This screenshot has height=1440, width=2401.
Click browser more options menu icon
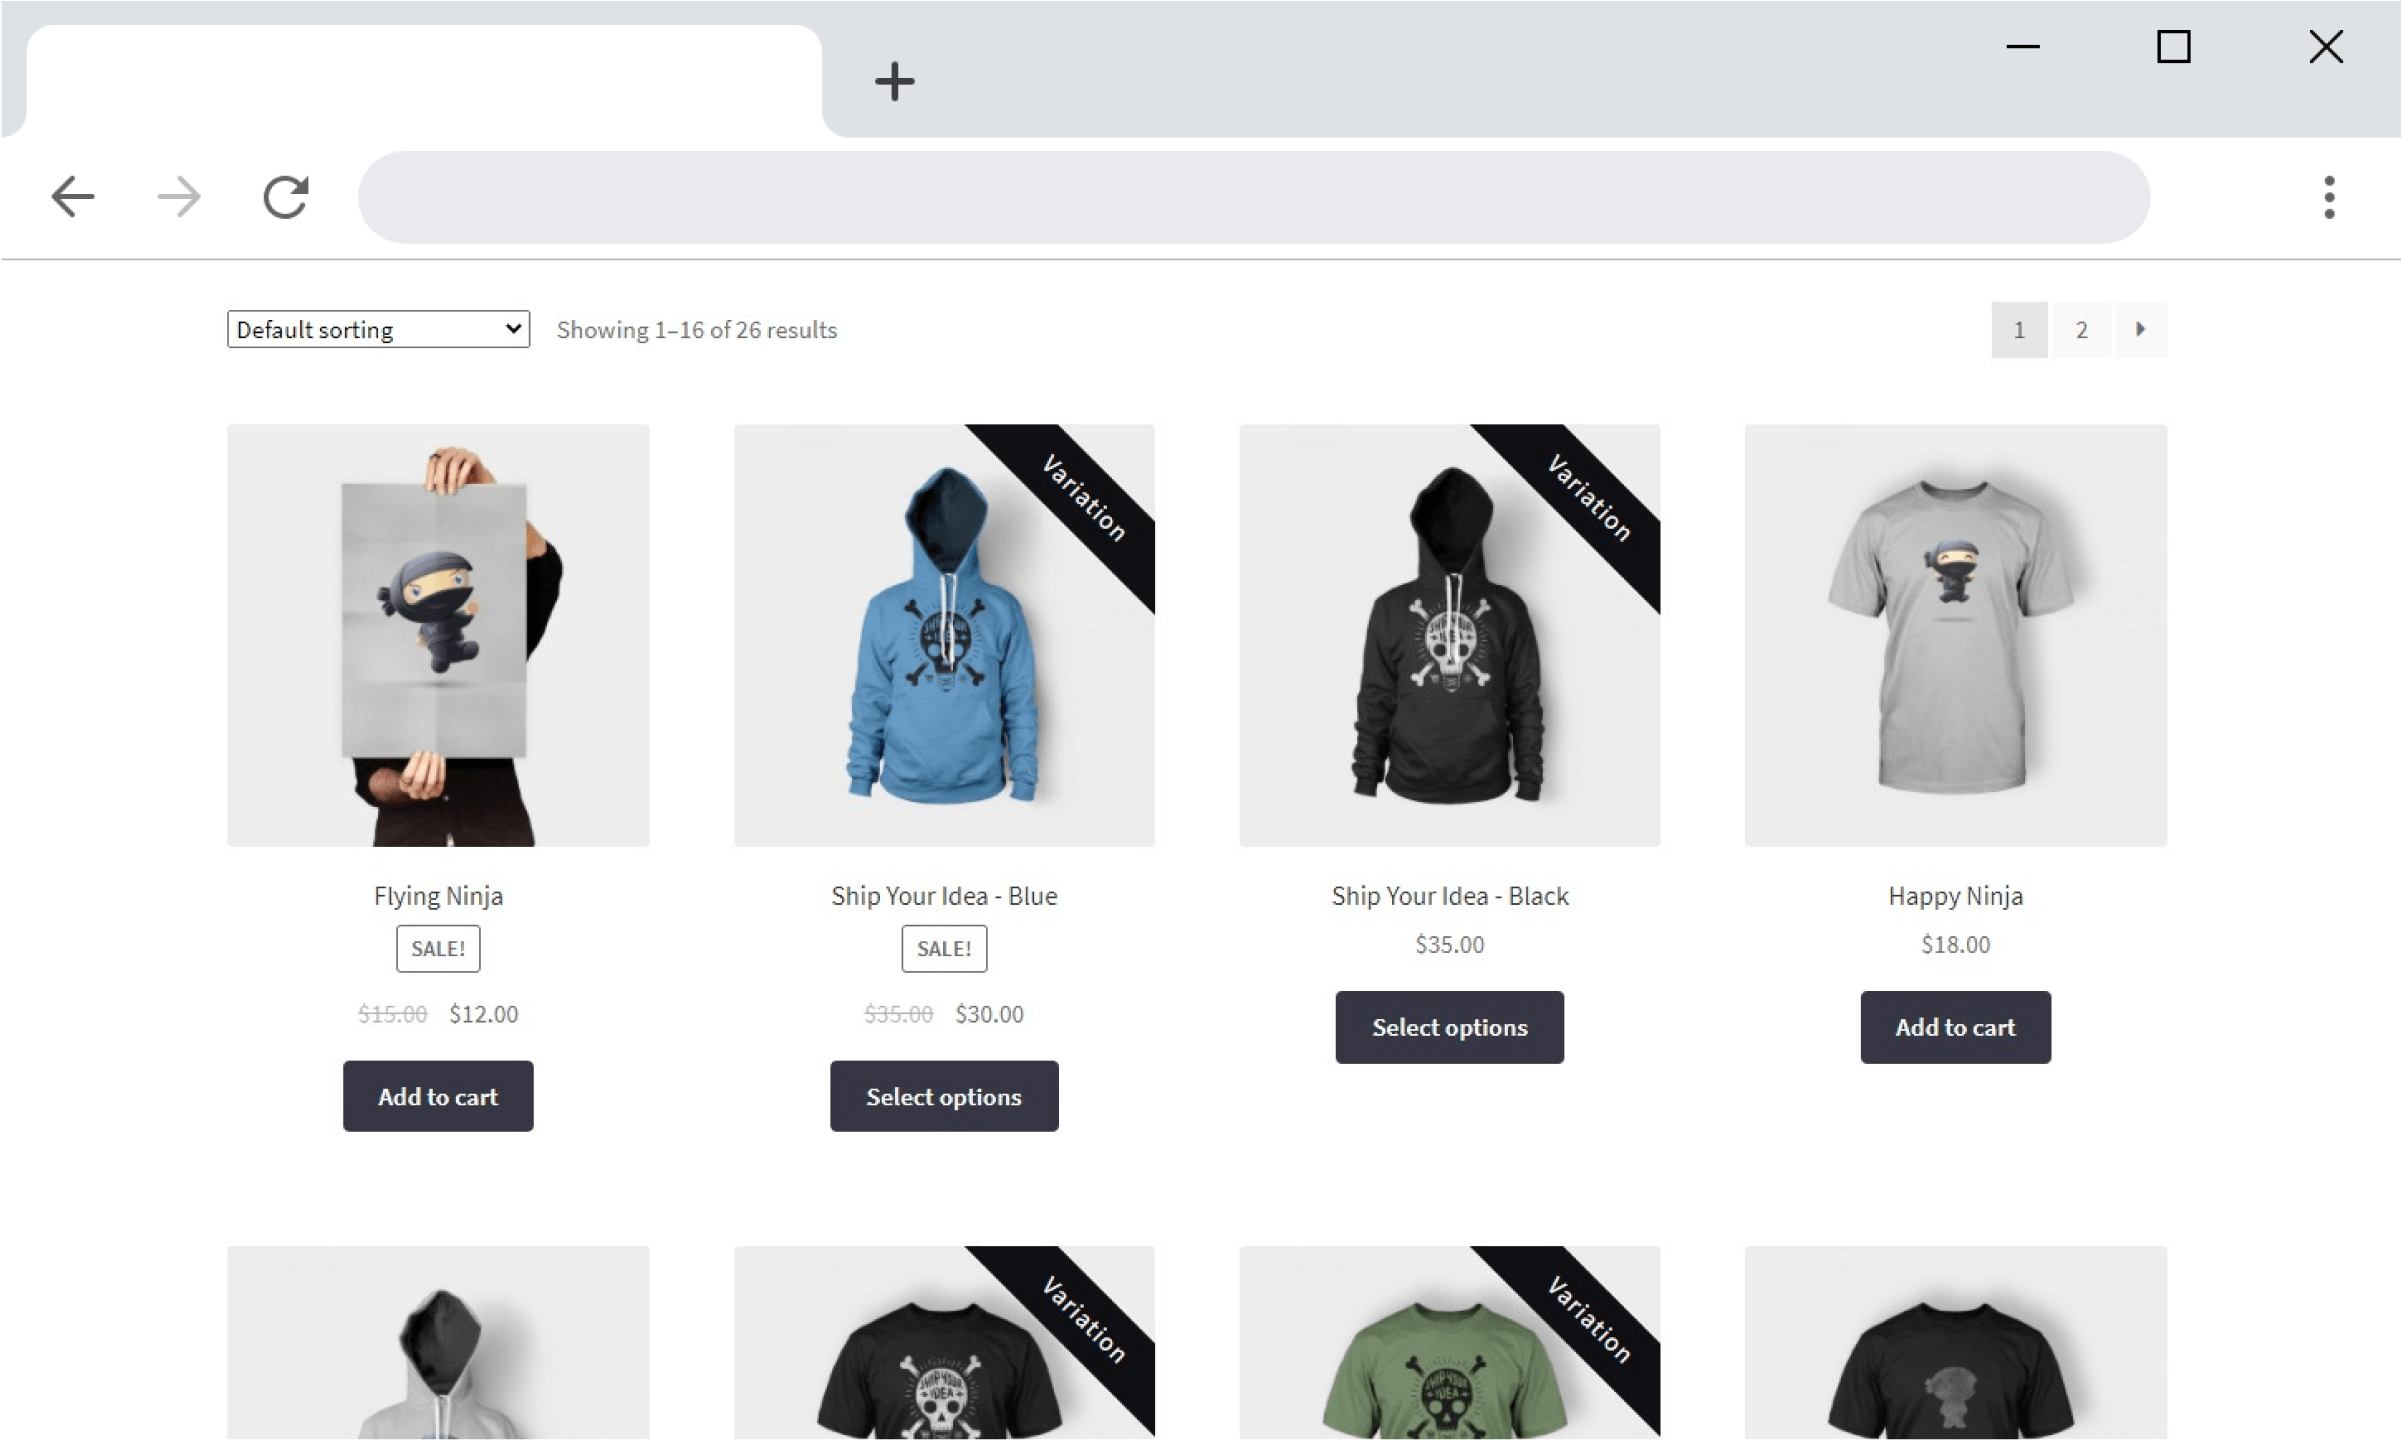click(x=2327, y=195)
